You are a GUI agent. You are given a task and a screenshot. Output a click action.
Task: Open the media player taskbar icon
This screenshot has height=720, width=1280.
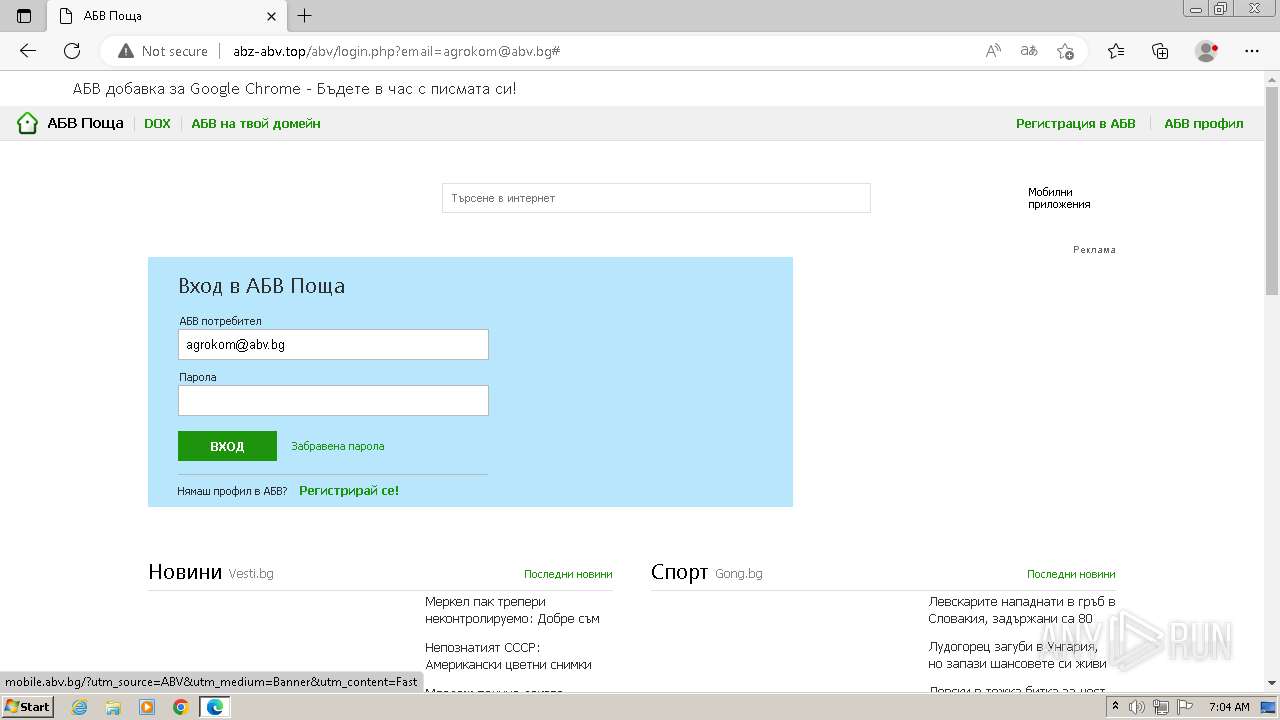tap(147, 707)
